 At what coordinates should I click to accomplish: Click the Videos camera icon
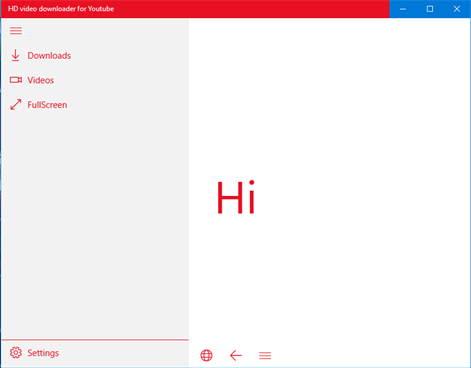(16, 80)
